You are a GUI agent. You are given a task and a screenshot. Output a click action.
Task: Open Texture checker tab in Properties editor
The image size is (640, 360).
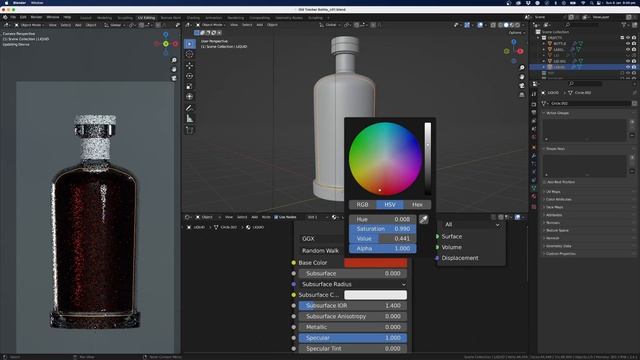534,207
